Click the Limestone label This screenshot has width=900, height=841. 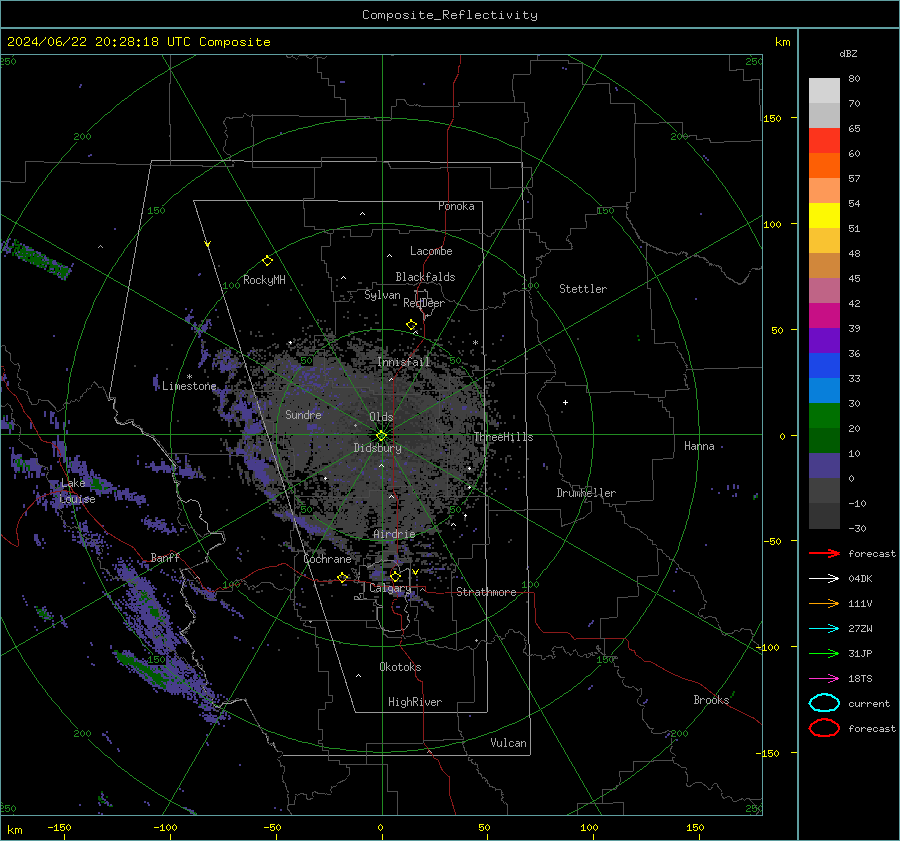point(189,386)
